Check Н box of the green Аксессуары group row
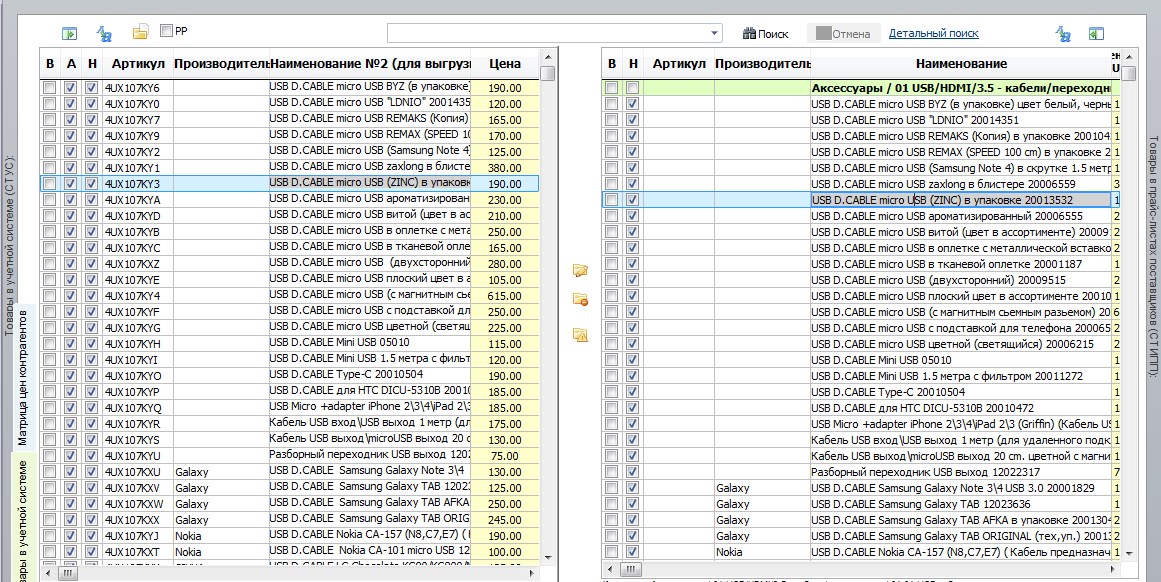 click(632, 88)
